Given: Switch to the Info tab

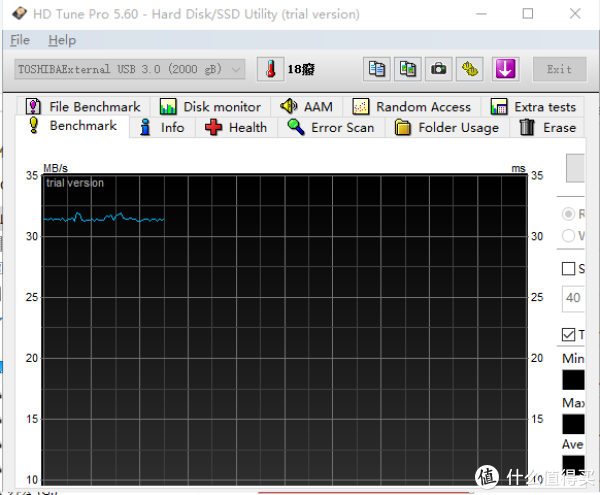Looking at the screenshot, I should click(x=163, y=127).
